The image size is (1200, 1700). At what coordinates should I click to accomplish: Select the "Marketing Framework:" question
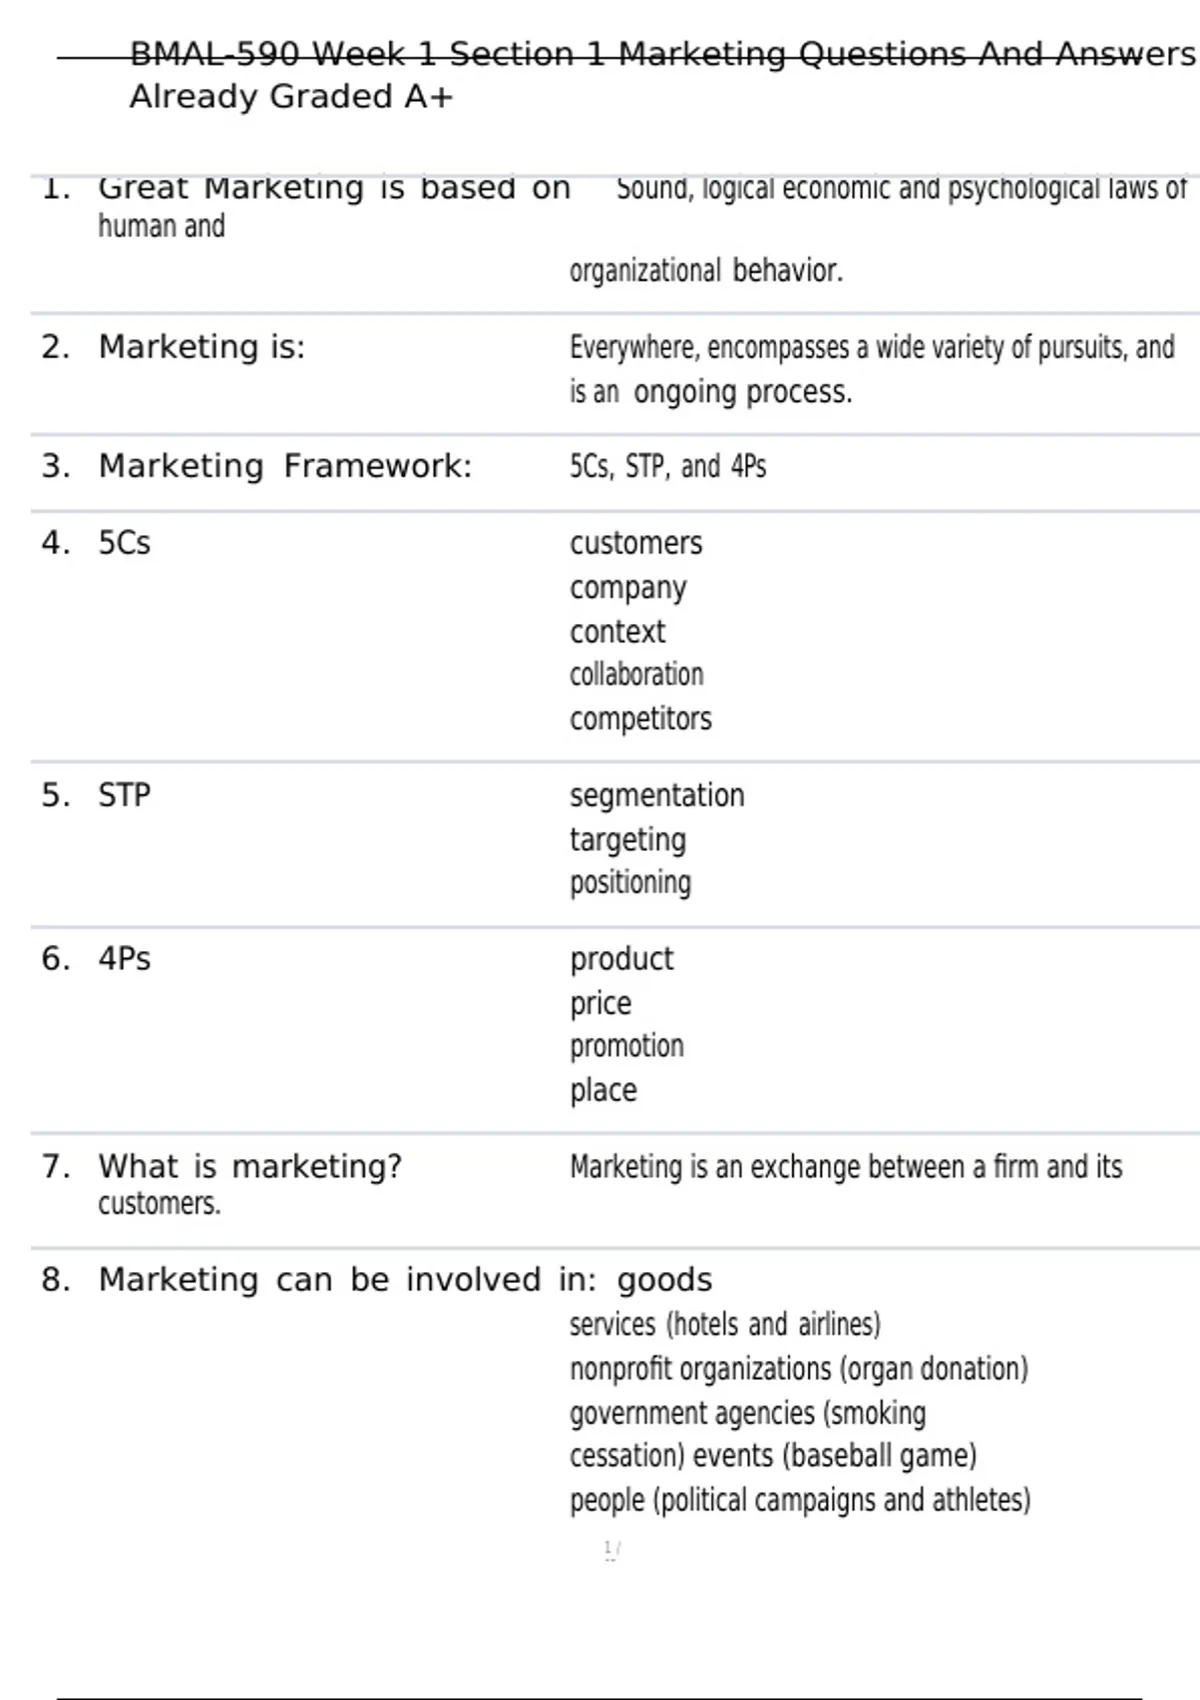284,466
